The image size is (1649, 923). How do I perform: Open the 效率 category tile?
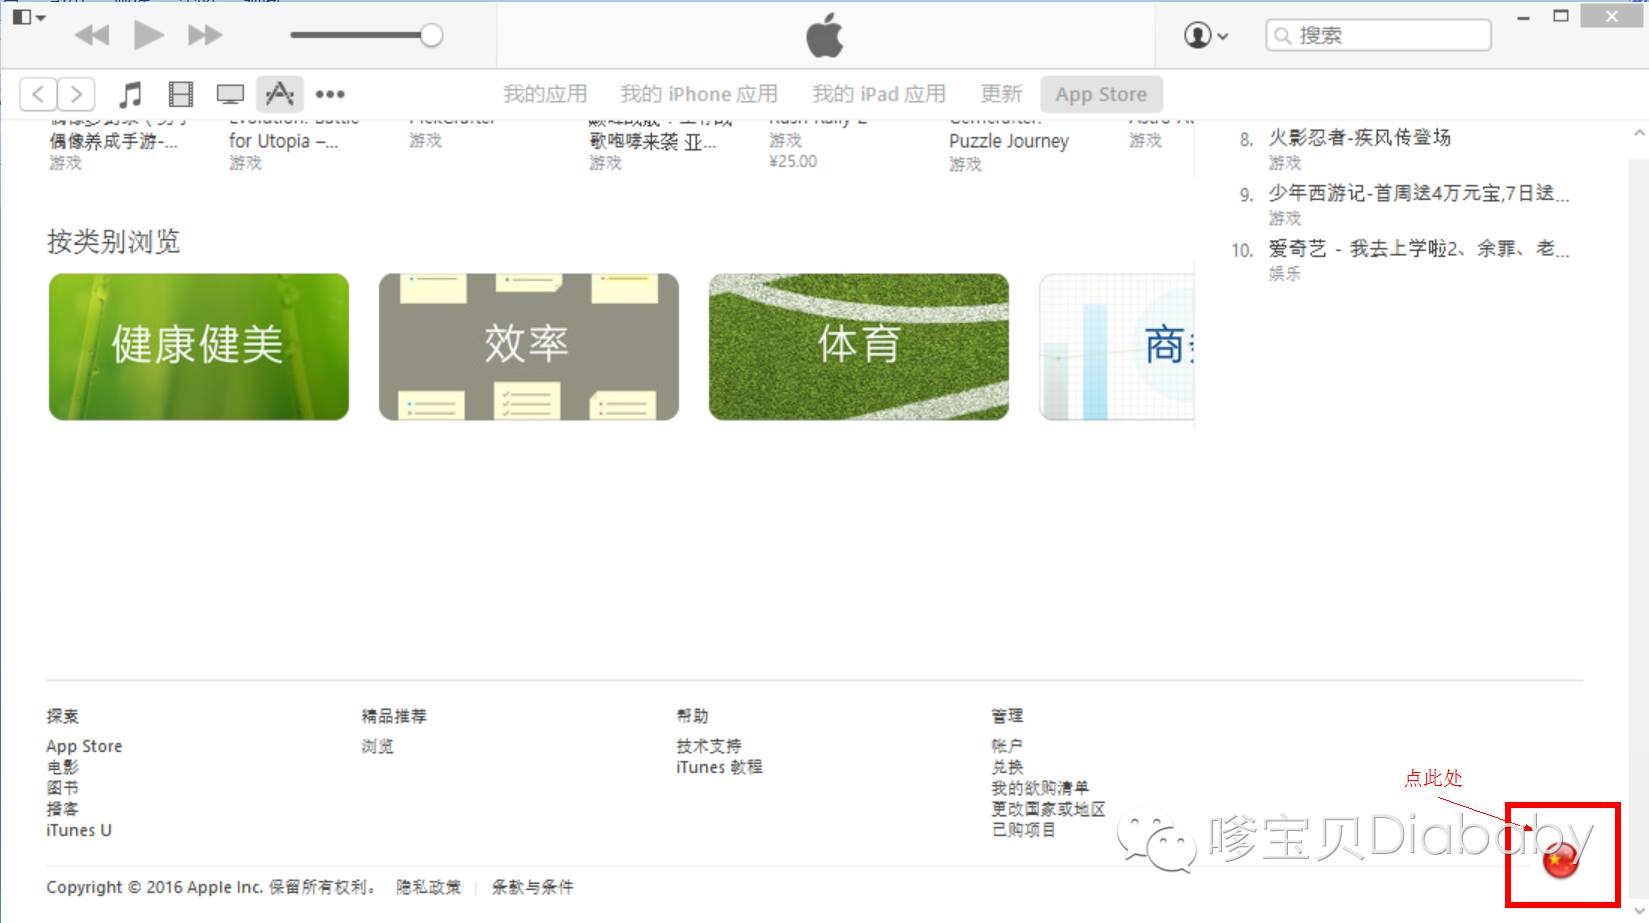[x=529, y=347]
